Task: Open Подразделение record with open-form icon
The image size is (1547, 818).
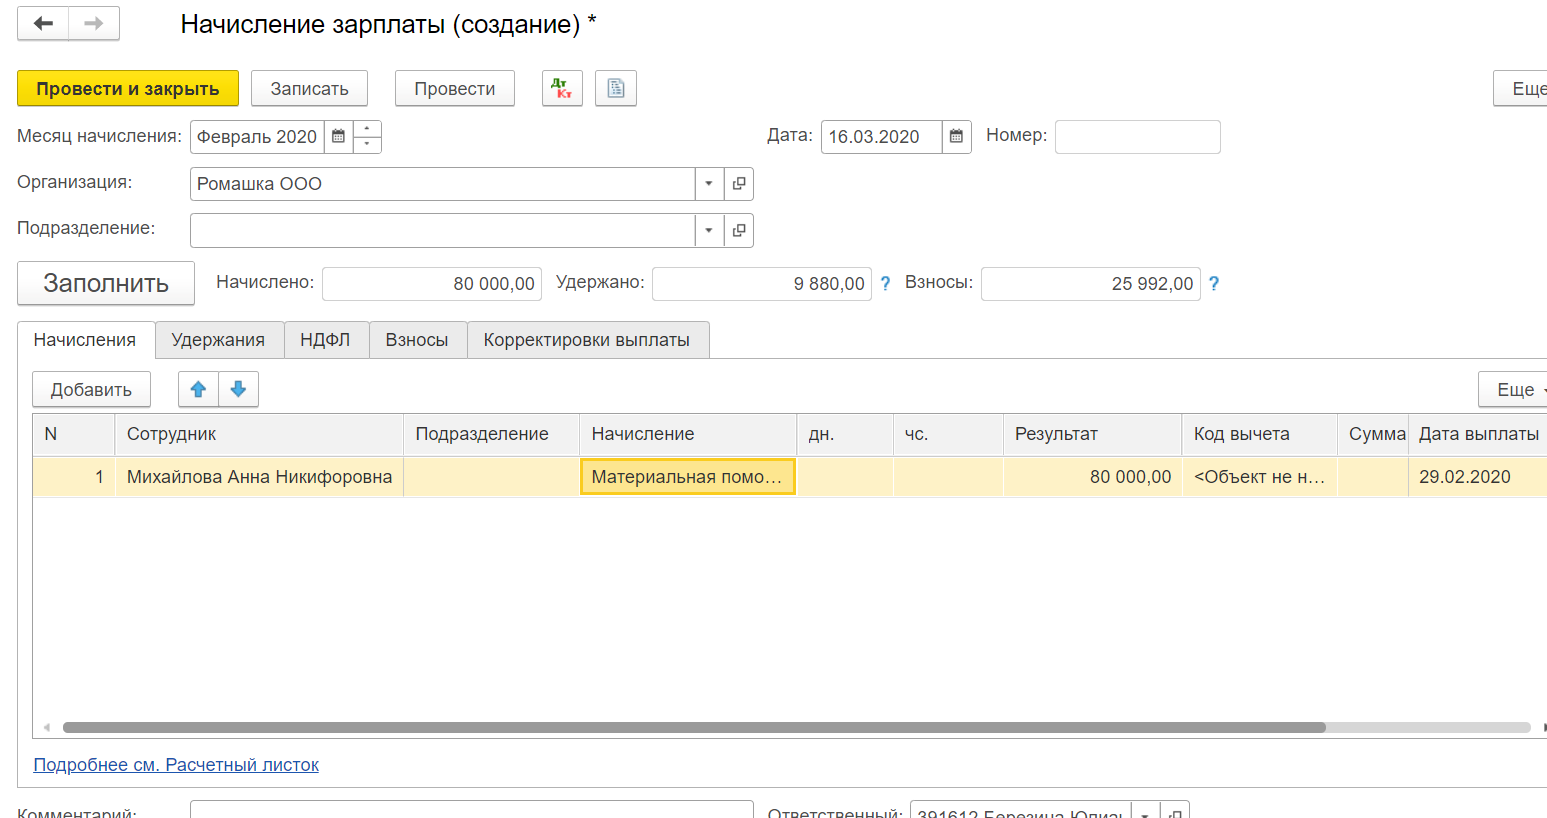Action: 739,230
